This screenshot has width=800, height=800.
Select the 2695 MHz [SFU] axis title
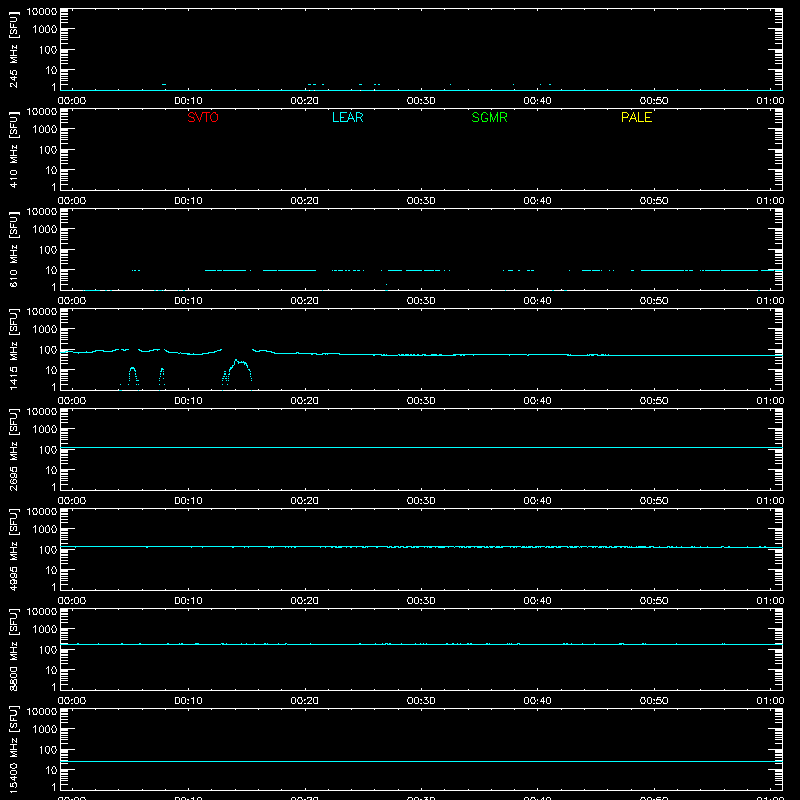coord(13,449)
